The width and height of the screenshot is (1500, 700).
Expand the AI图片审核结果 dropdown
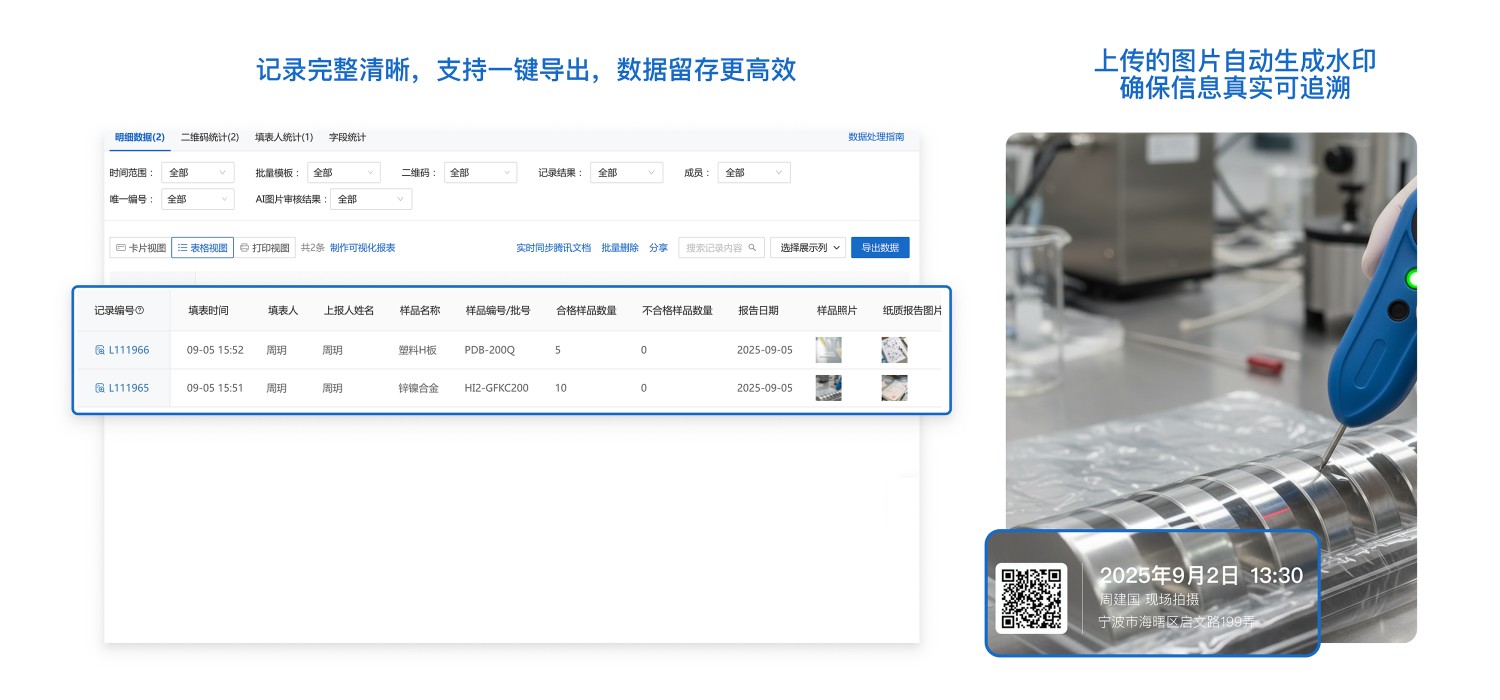click(371, 199)
